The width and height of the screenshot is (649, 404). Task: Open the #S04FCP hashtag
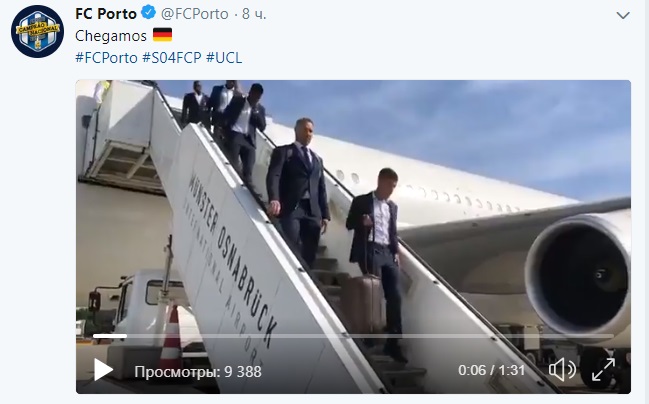[172, 58]
